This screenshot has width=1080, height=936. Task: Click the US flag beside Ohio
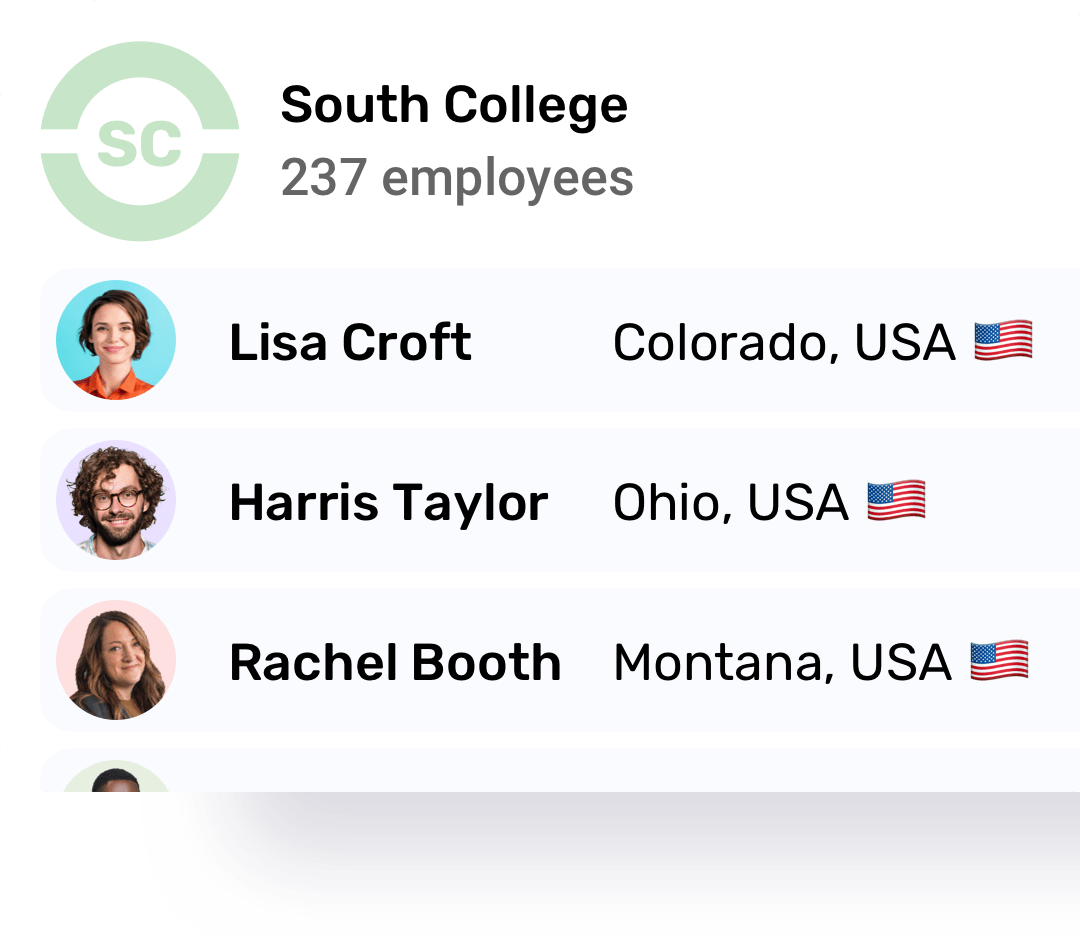(x=896, y=501)
